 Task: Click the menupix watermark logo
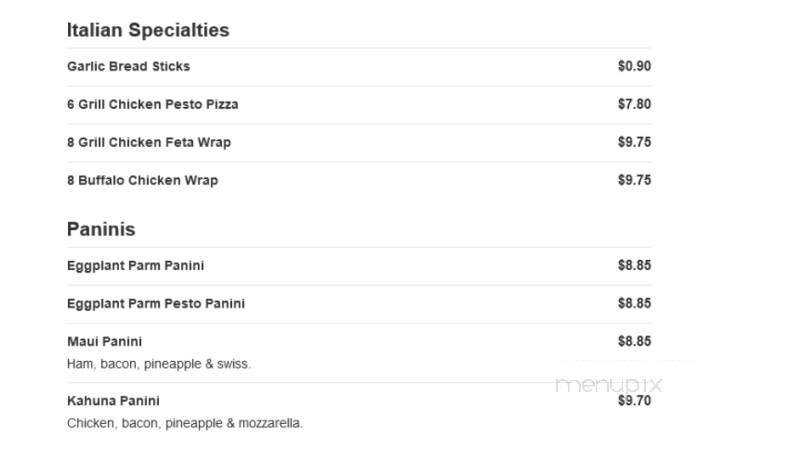609,385
